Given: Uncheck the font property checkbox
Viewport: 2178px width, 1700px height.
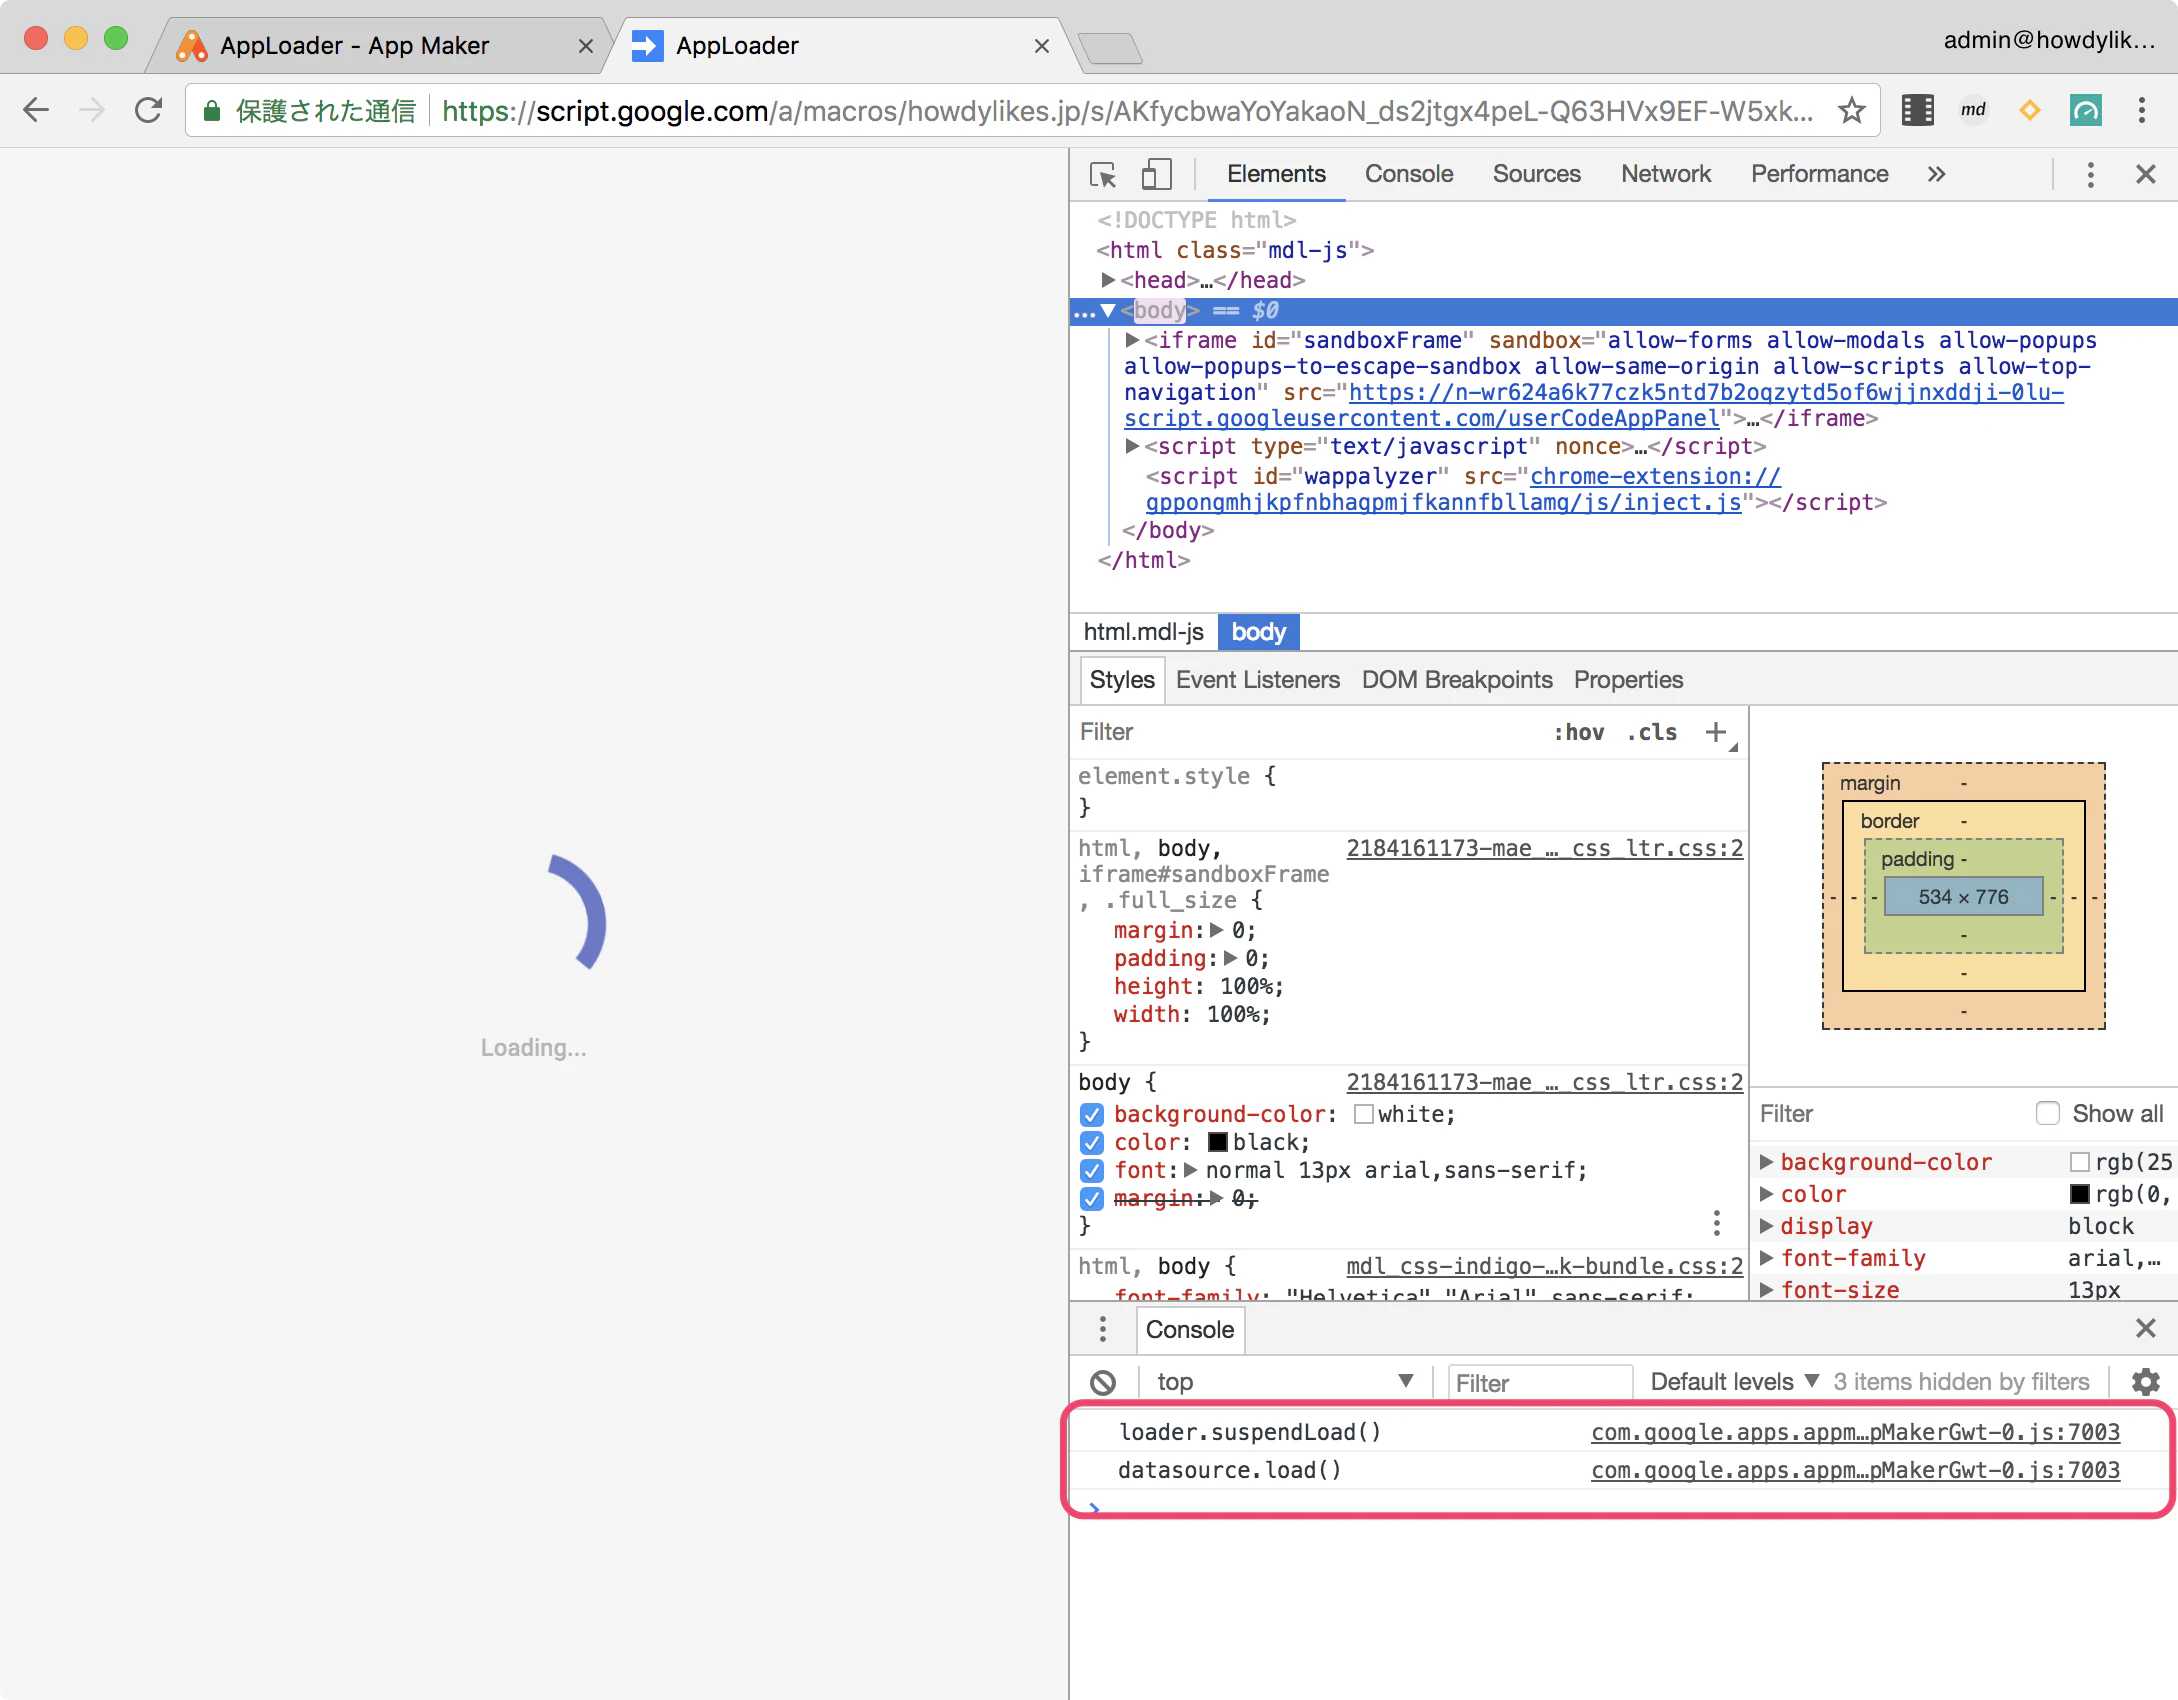Looking at the screenshot, I should click(x=1092, y=1170).
